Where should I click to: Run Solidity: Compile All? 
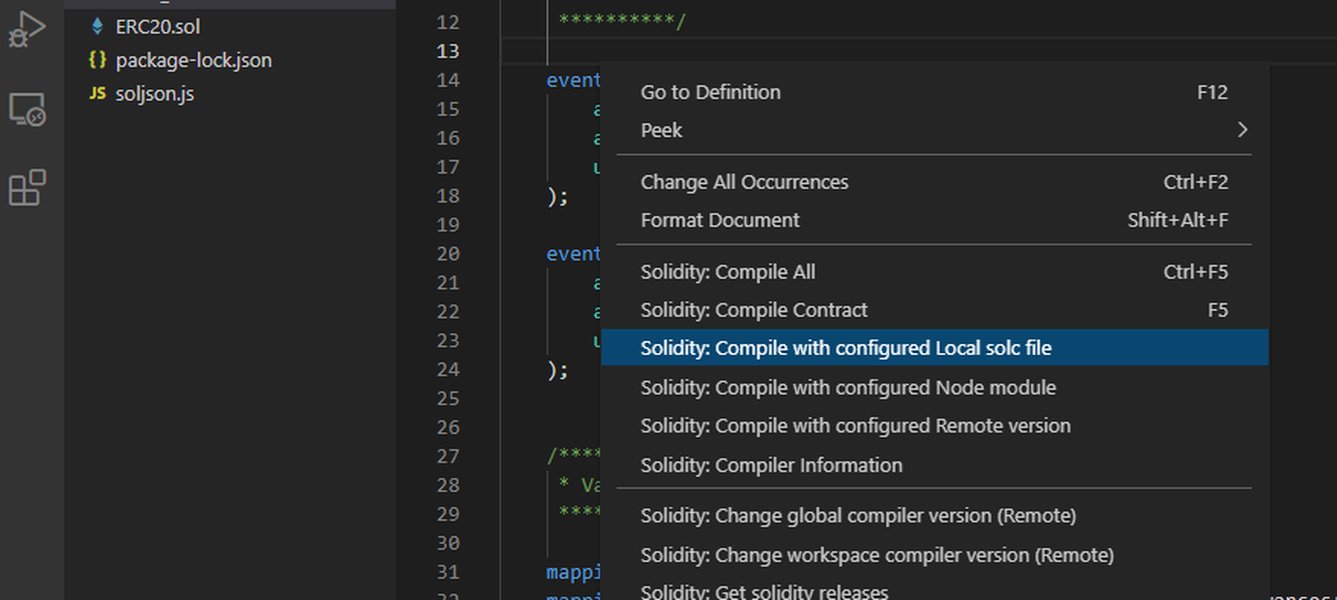[934, 272]
